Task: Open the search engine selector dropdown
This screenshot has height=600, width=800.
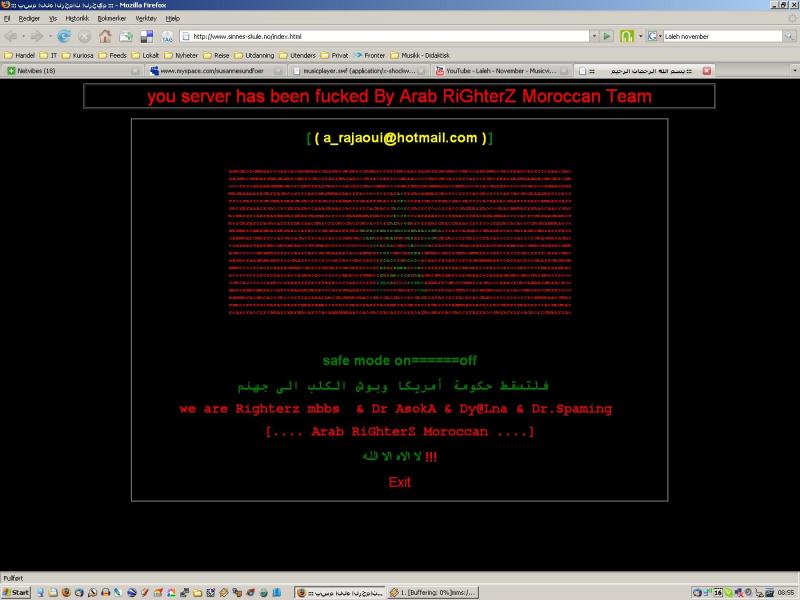Action: click(655, 36)
